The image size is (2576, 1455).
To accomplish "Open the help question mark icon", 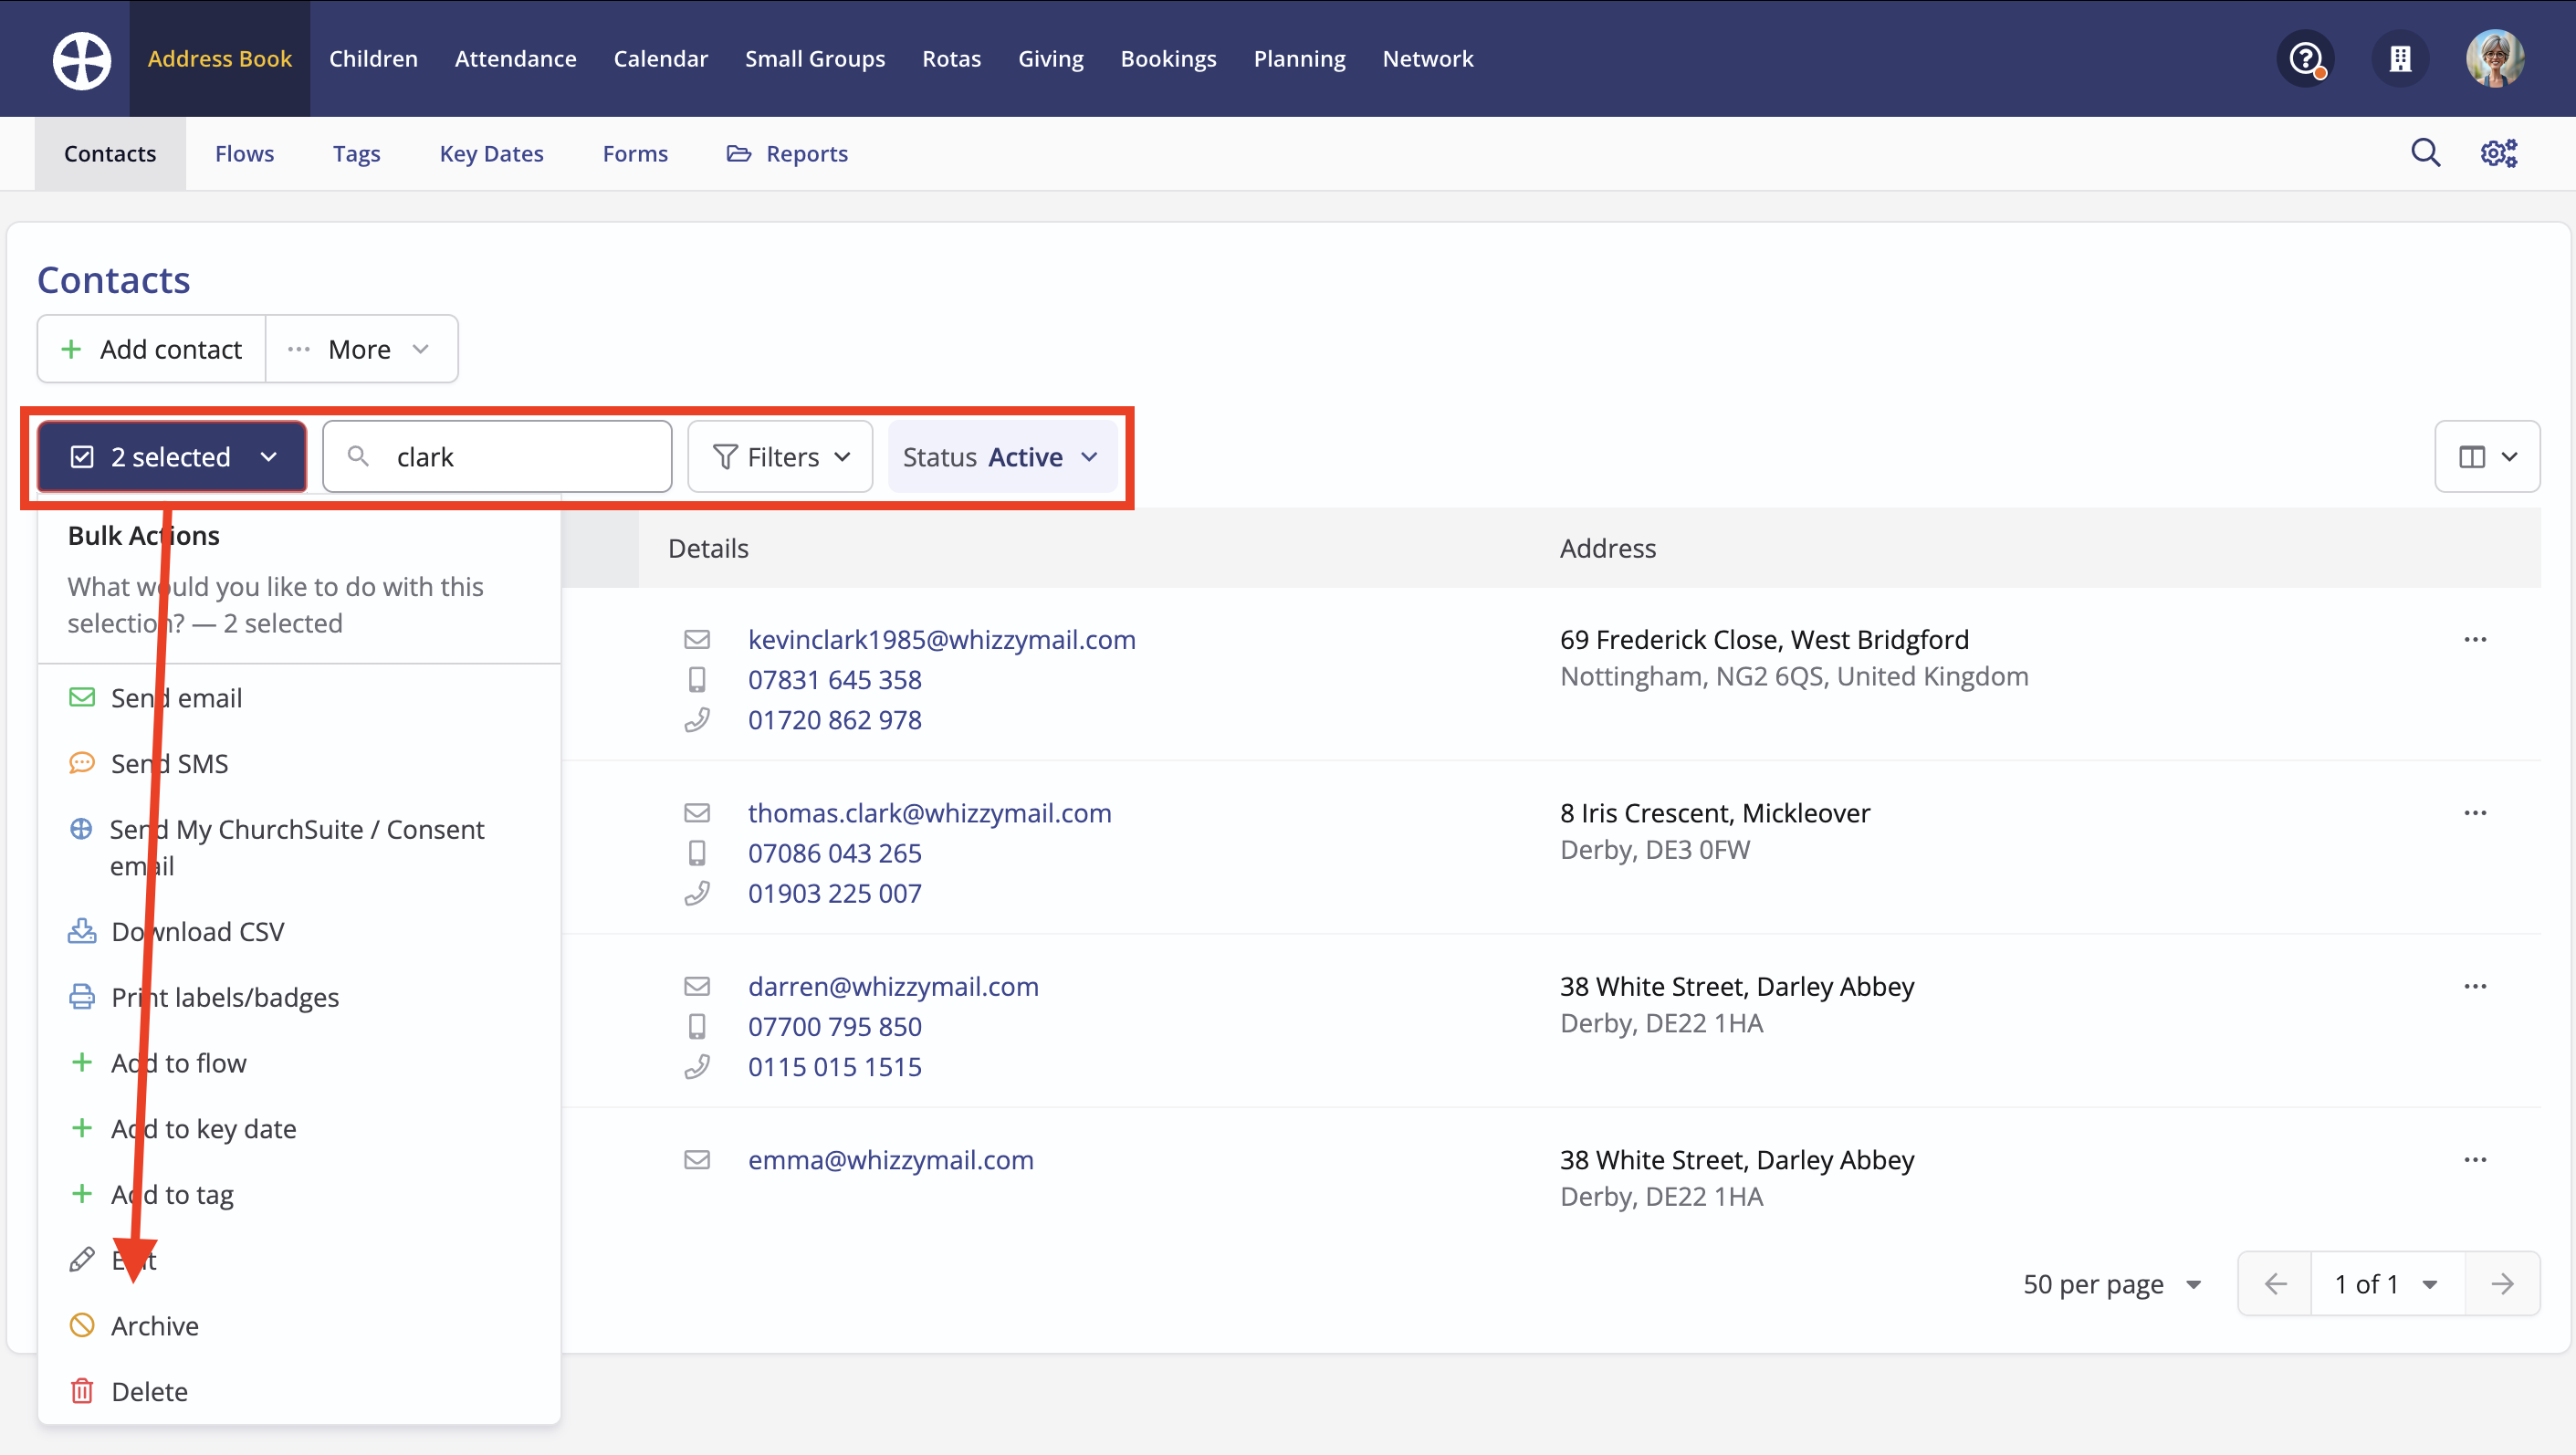I will (2305, 59).
